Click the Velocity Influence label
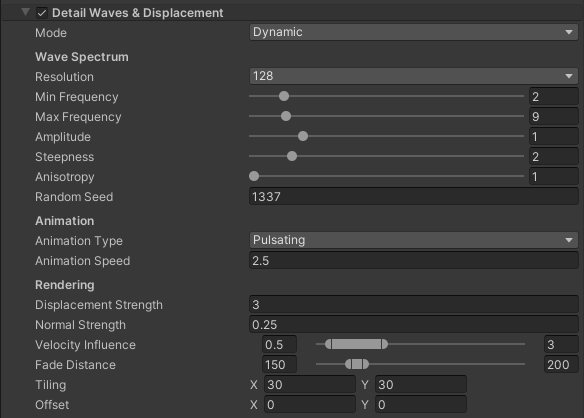 (85, 345)
